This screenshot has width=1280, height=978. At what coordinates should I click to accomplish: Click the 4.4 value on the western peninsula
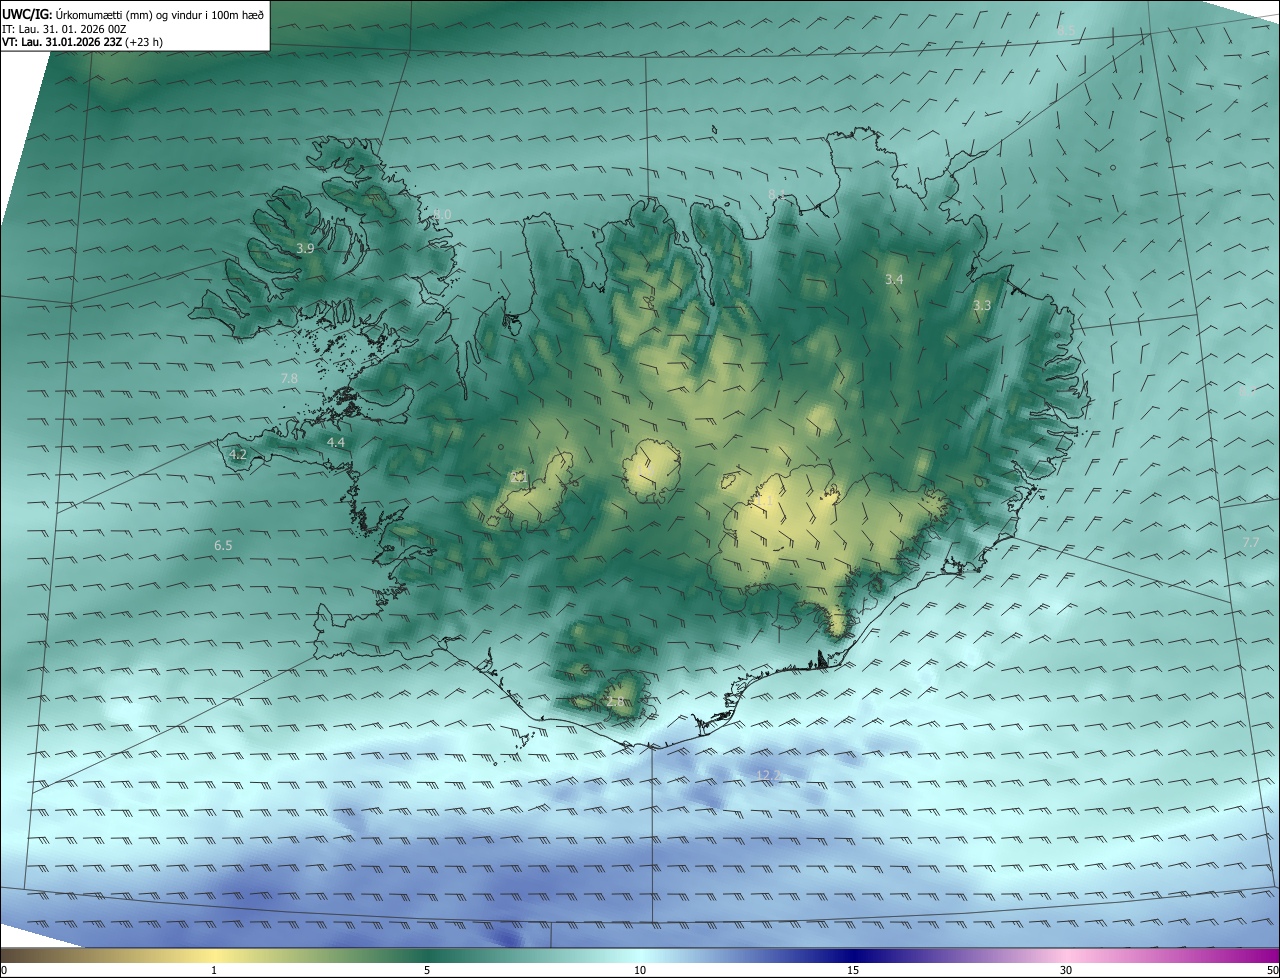point(336,442)
